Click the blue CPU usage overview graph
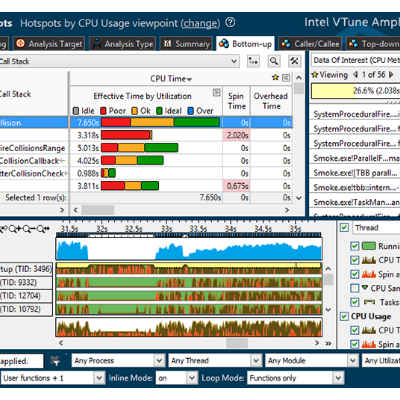 click(189, 249)
